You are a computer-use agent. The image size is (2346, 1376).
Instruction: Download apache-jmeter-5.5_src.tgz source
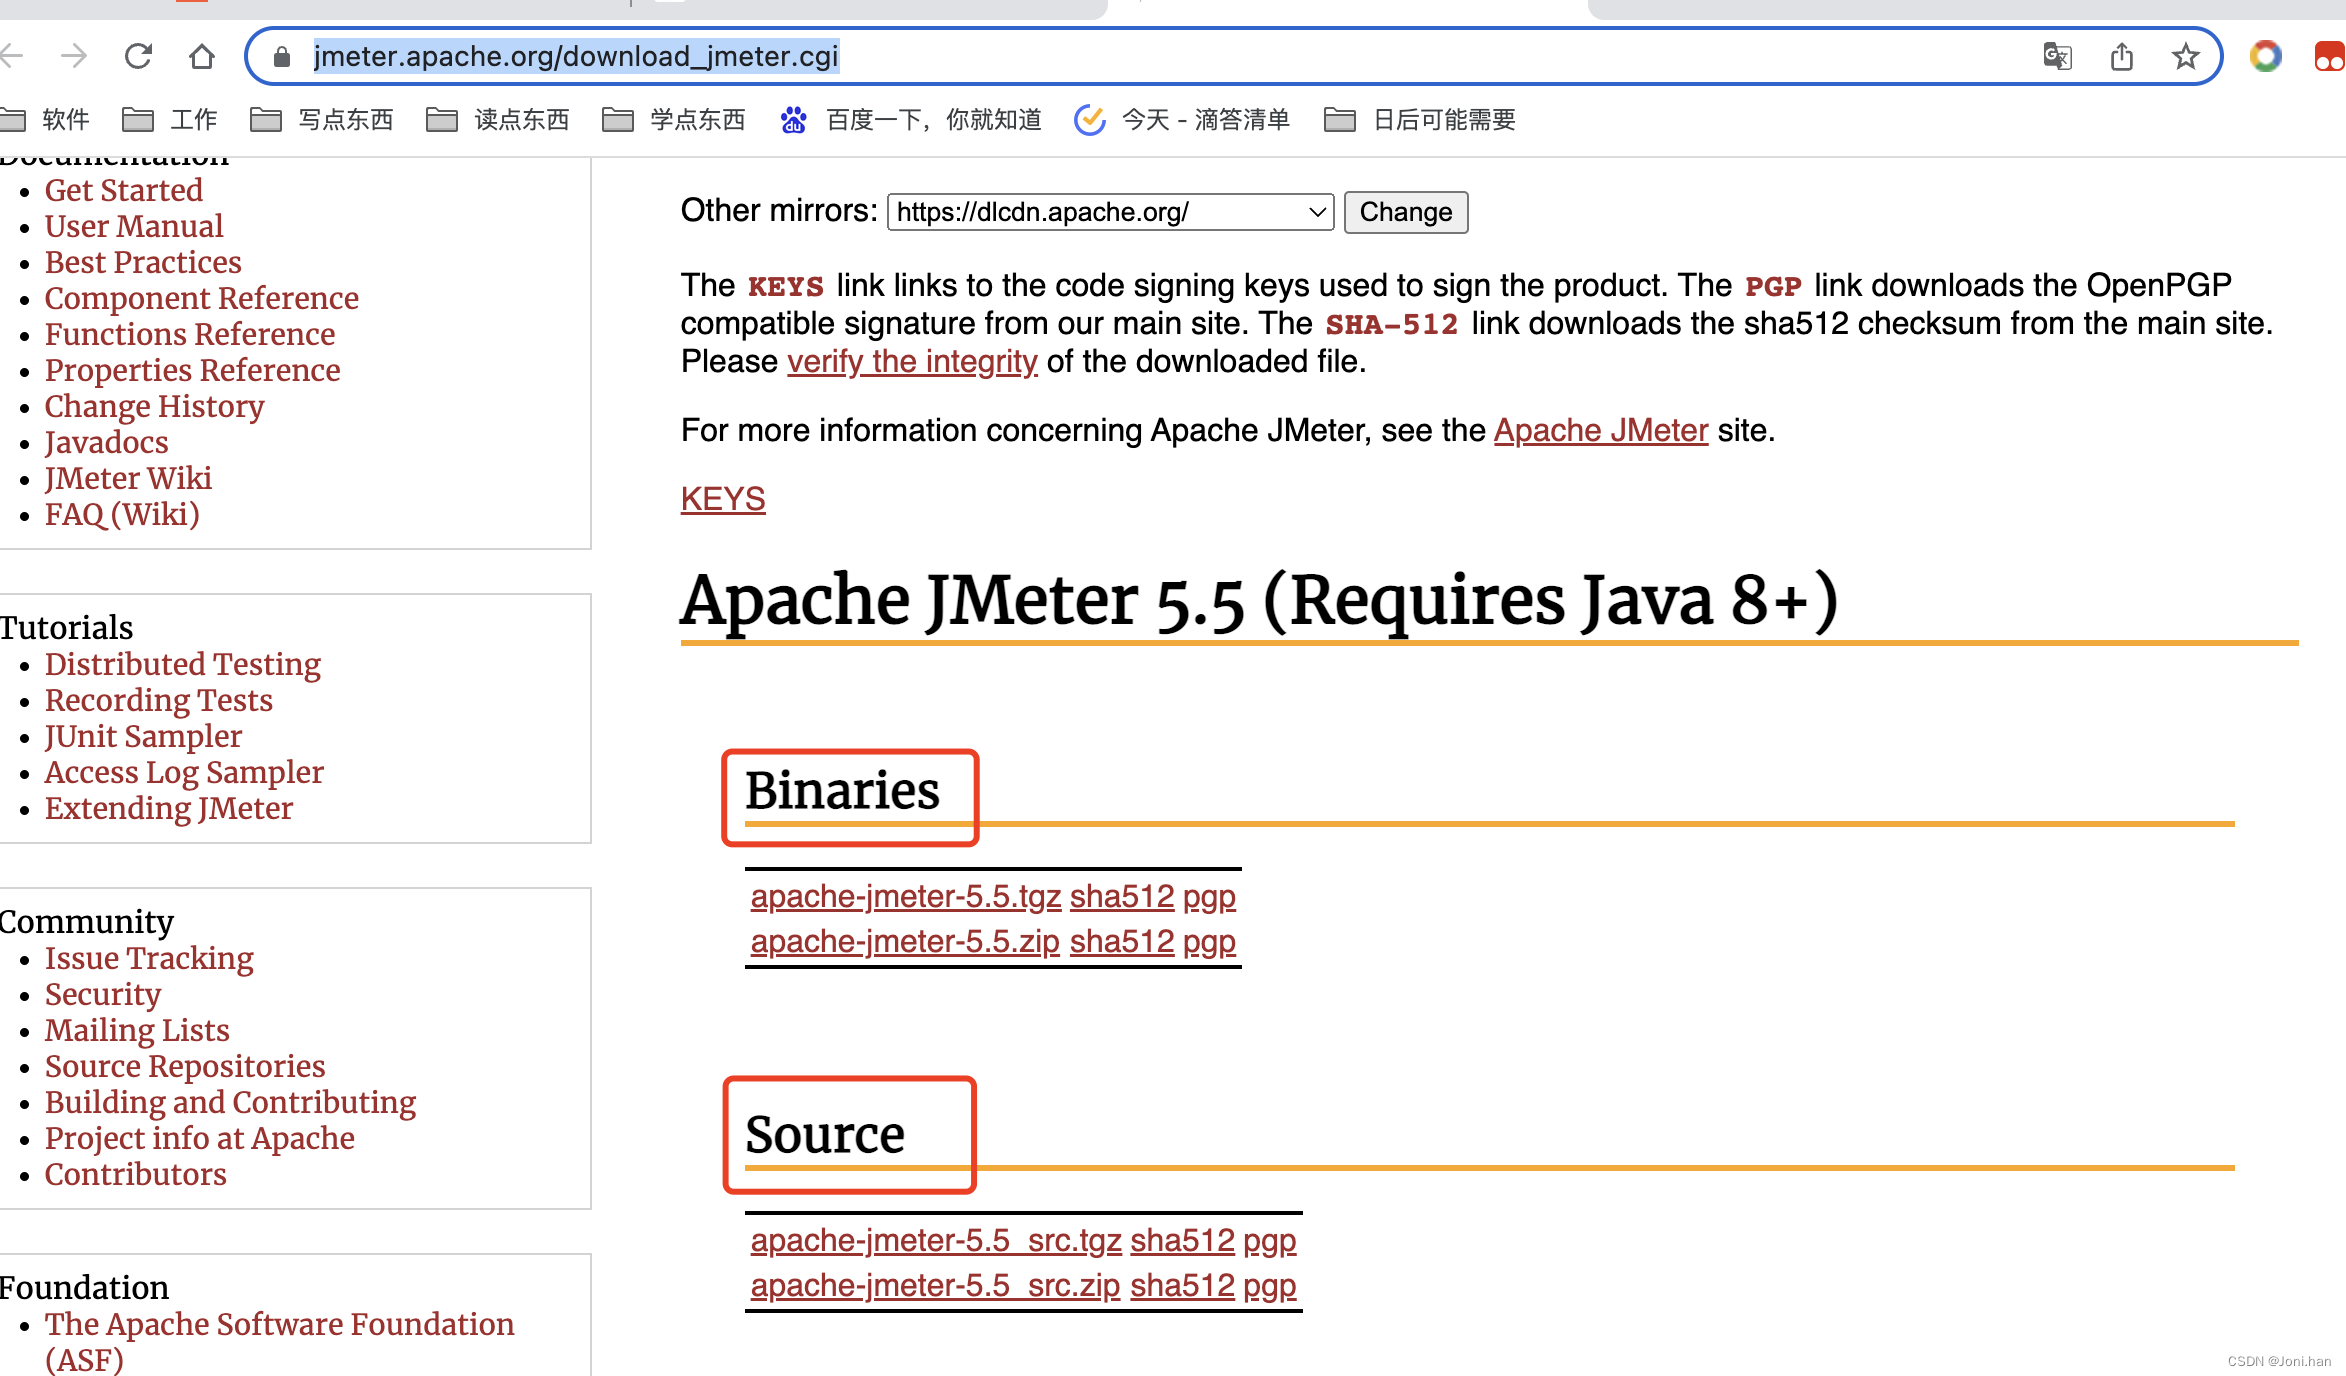coord(936,1240)
